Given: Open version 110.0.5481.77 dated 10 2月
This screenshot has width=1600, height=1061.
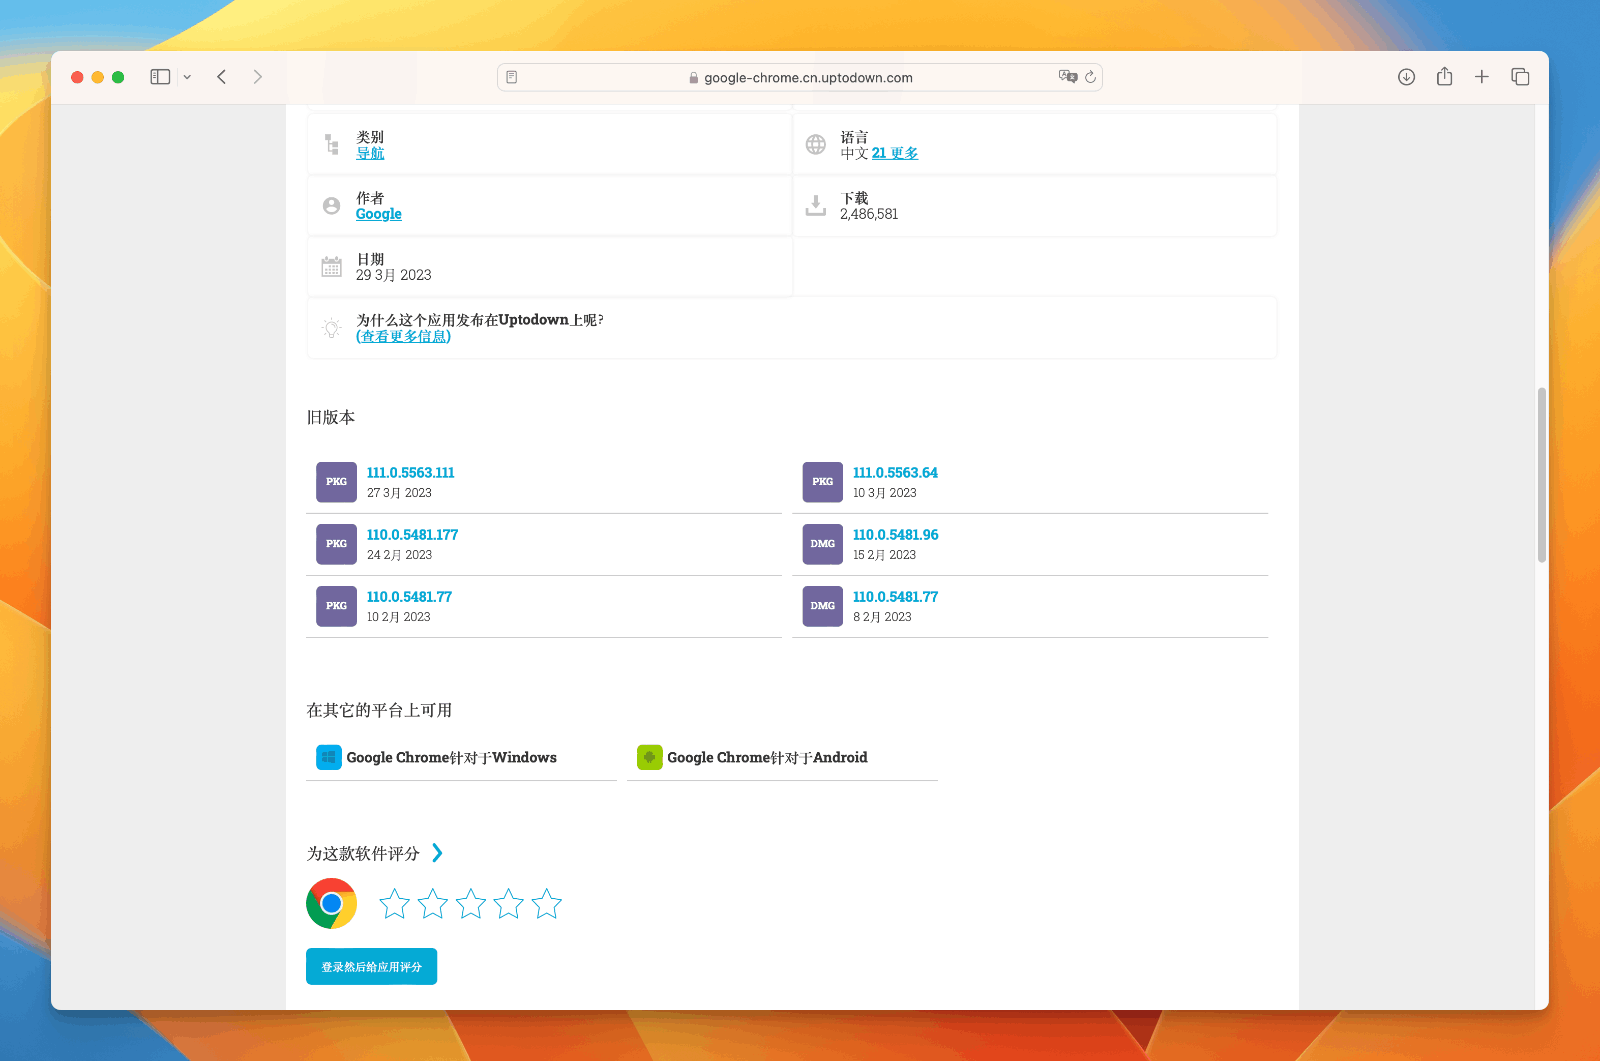Looking at the screenshot, I should (409, 597).
